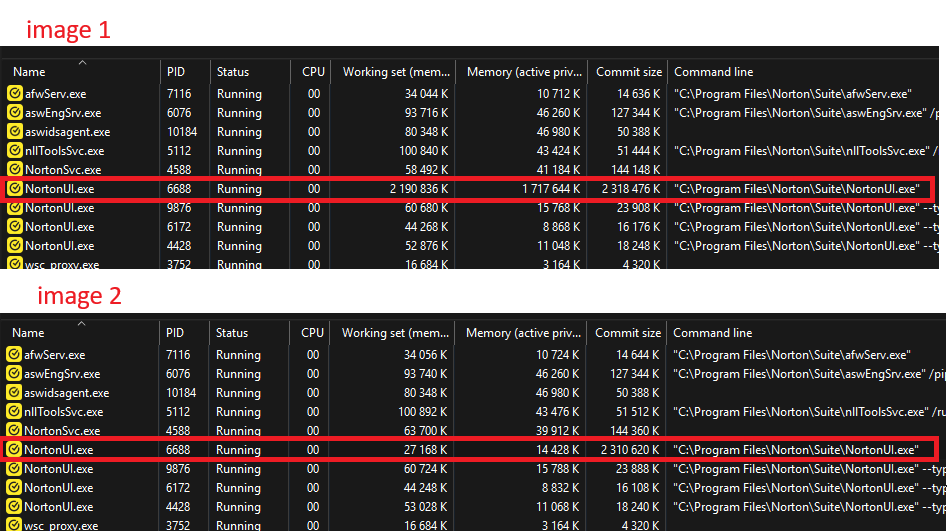
Task: Select the NortonUI.exe row with PID 4428 in image 1
Action: [60, 246]
